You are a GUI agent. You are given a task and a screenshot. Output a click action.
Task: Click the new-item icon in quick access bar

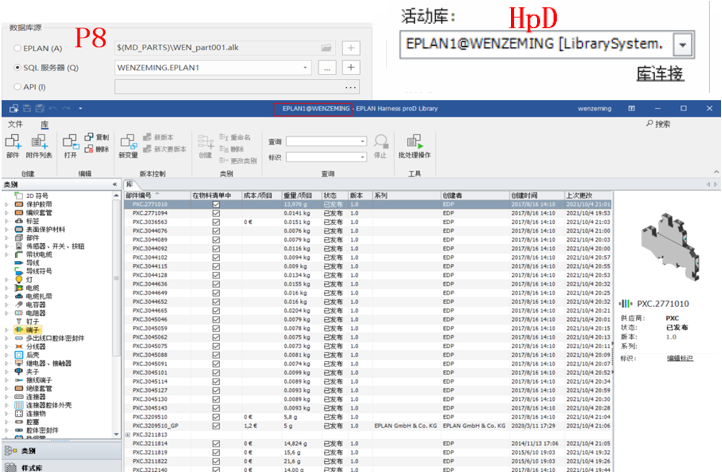point(13,109)
